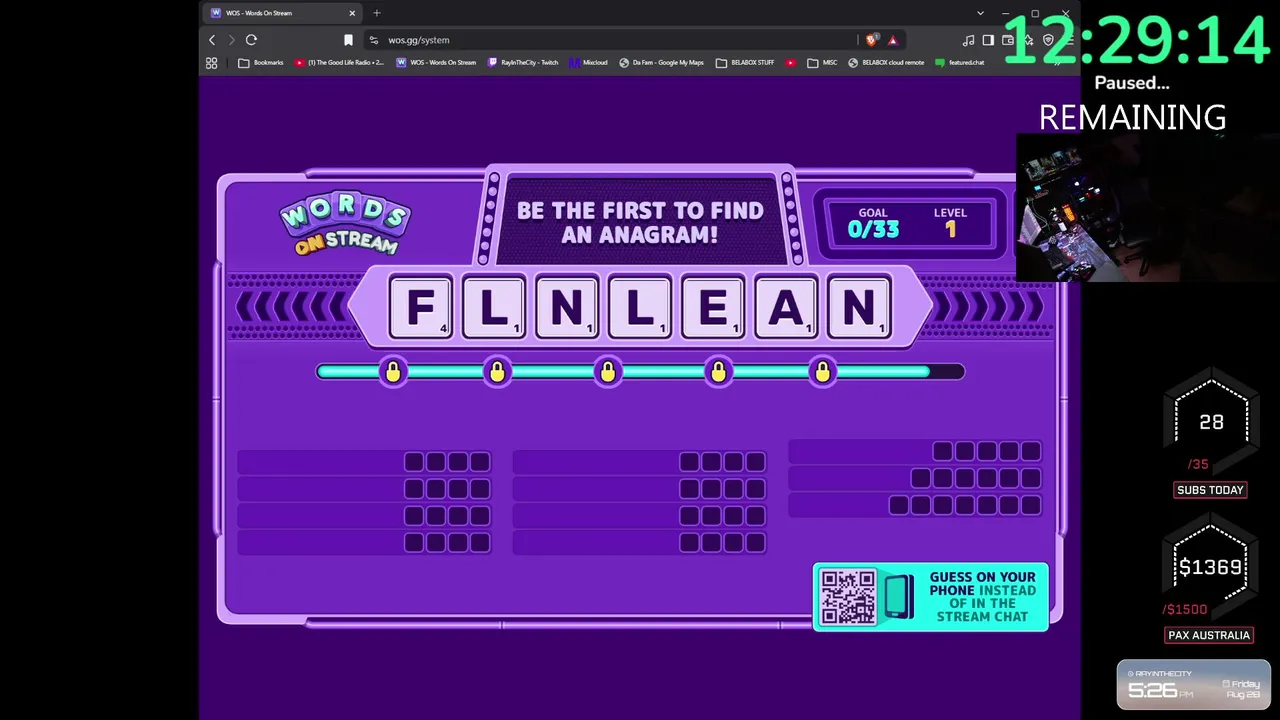The width and height of the screenshot is (1280, 720).
Task: Open site settings icon beside the URL
Action: point(374,40)
